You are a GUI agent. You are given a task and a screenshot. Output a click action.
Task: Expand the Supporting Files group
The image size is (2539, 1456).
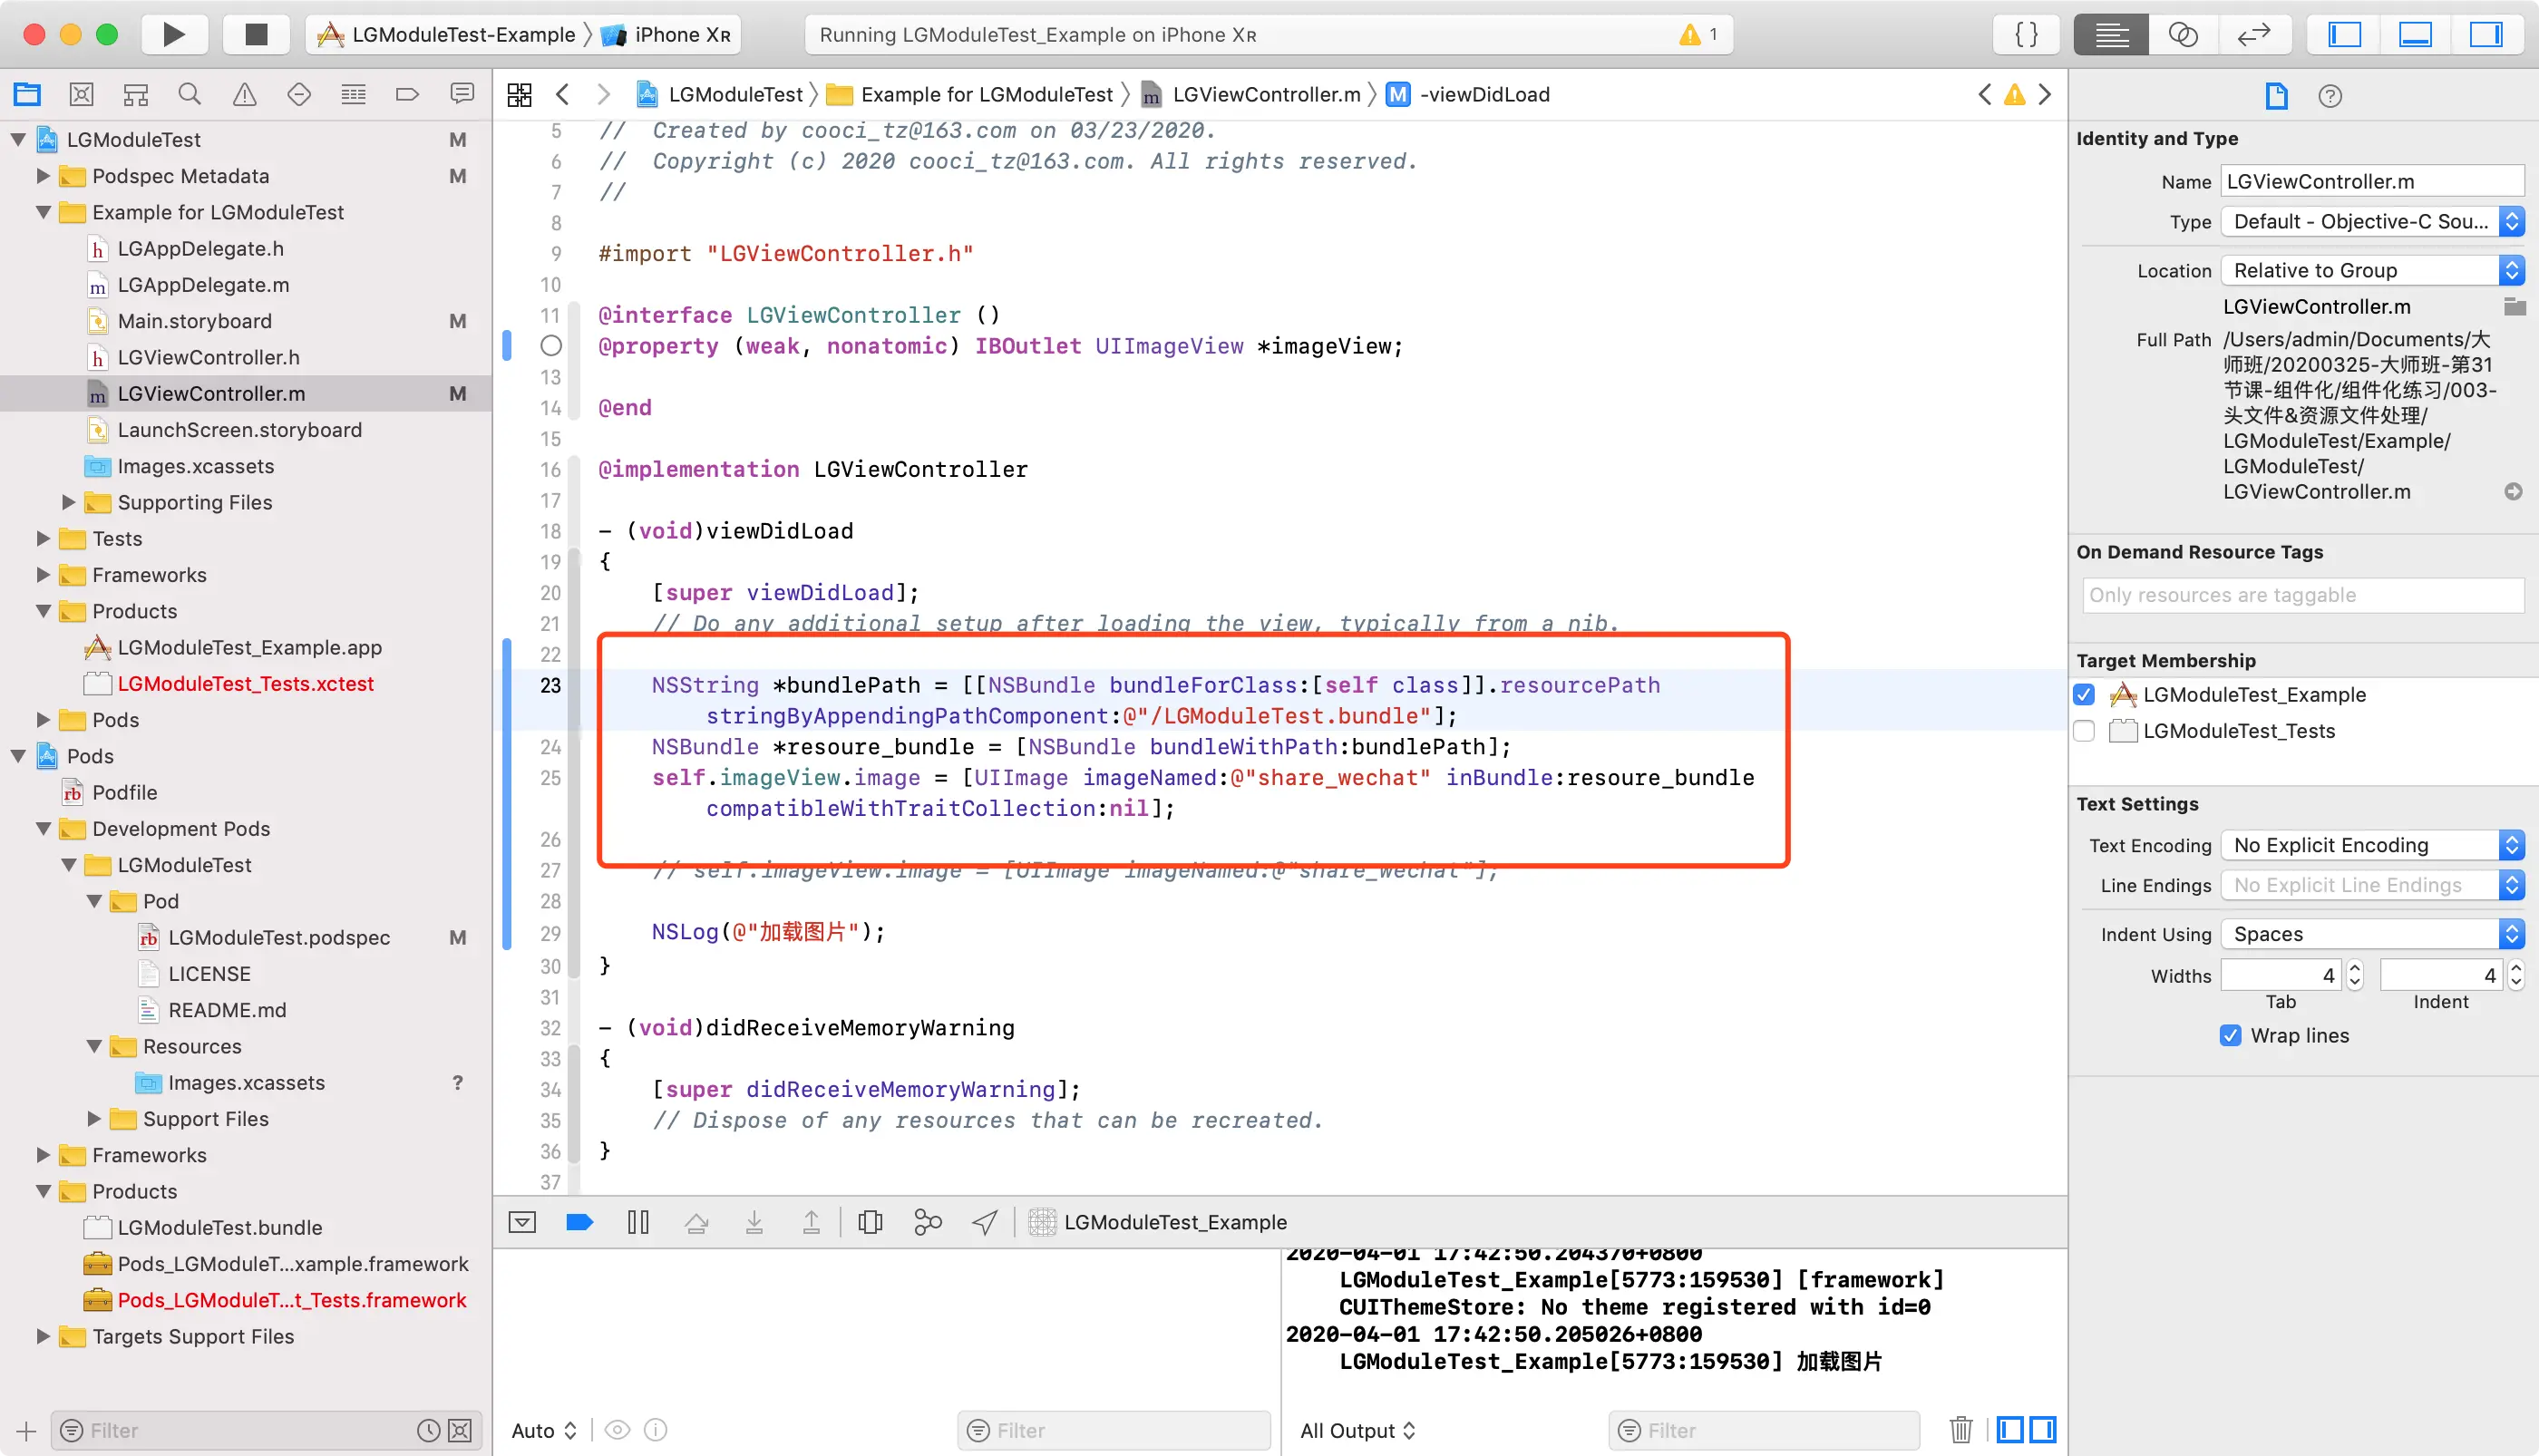point(69,502)
